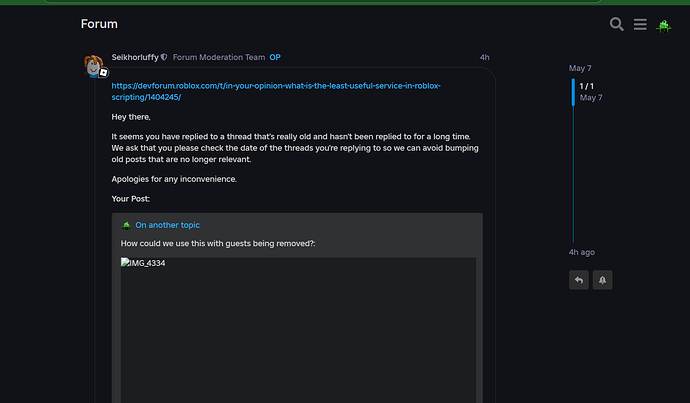The height and width of the screenshot is (403, 690).
Task: Click the Forum title in header
Action: click(x=99, y=24)
